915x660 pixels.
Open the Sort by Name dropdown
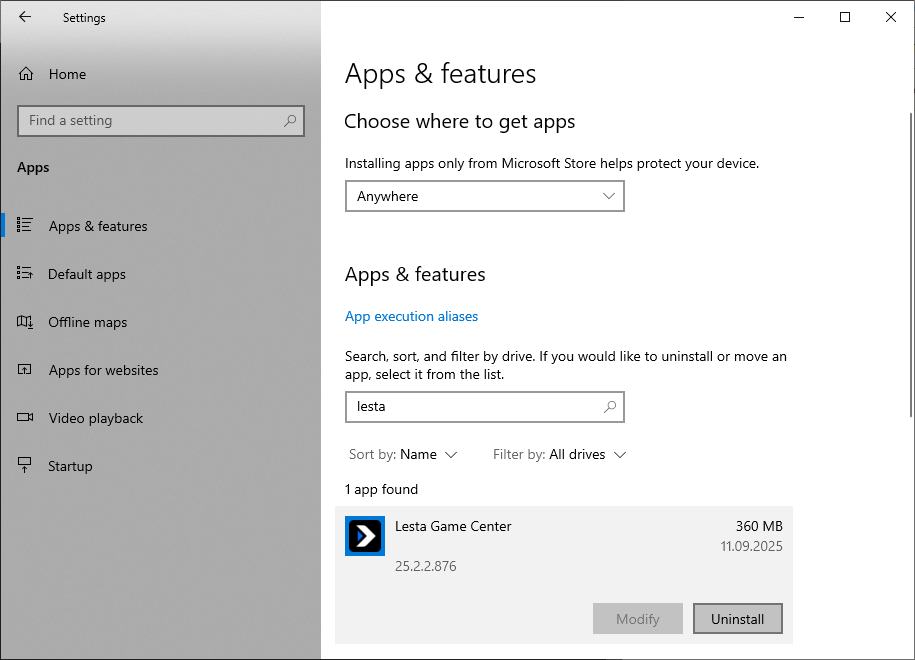tap(403, 455)
